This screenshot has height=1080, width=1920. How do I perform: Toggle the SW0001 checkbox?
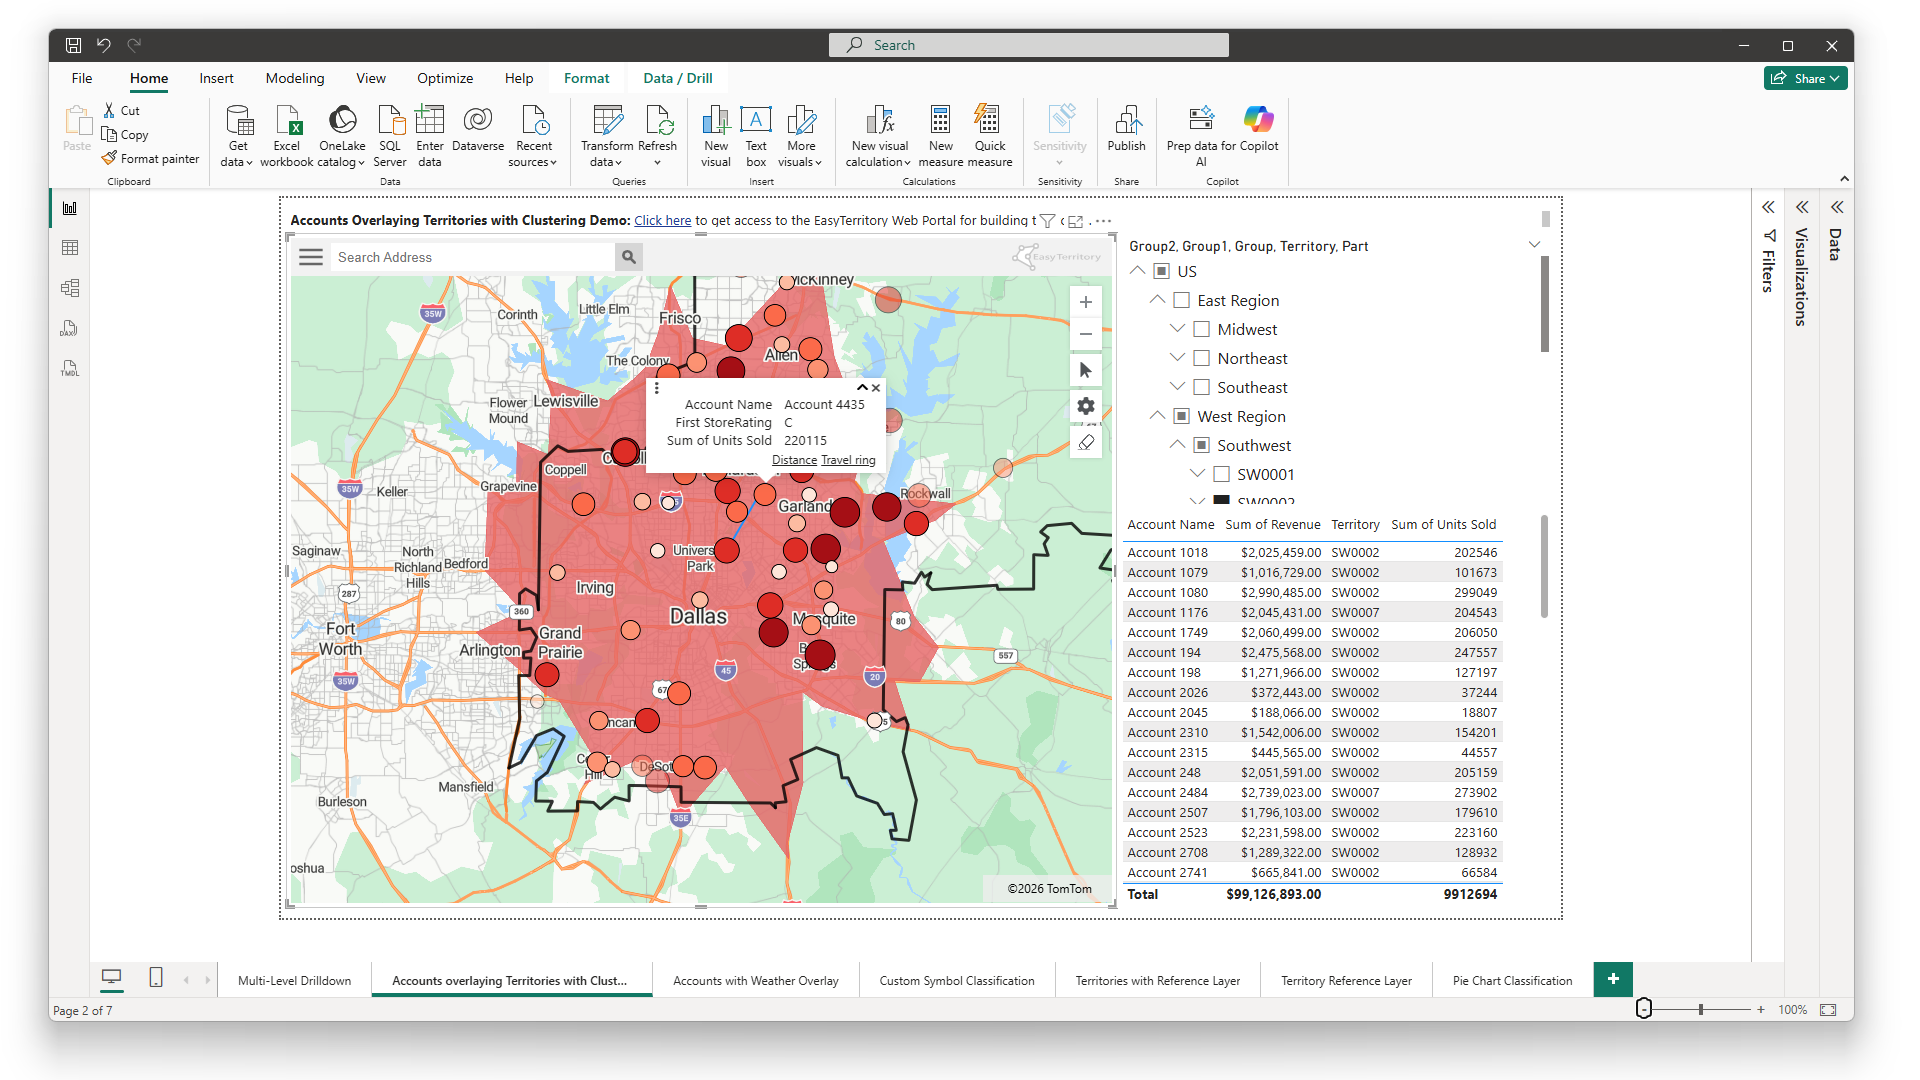1221,474
